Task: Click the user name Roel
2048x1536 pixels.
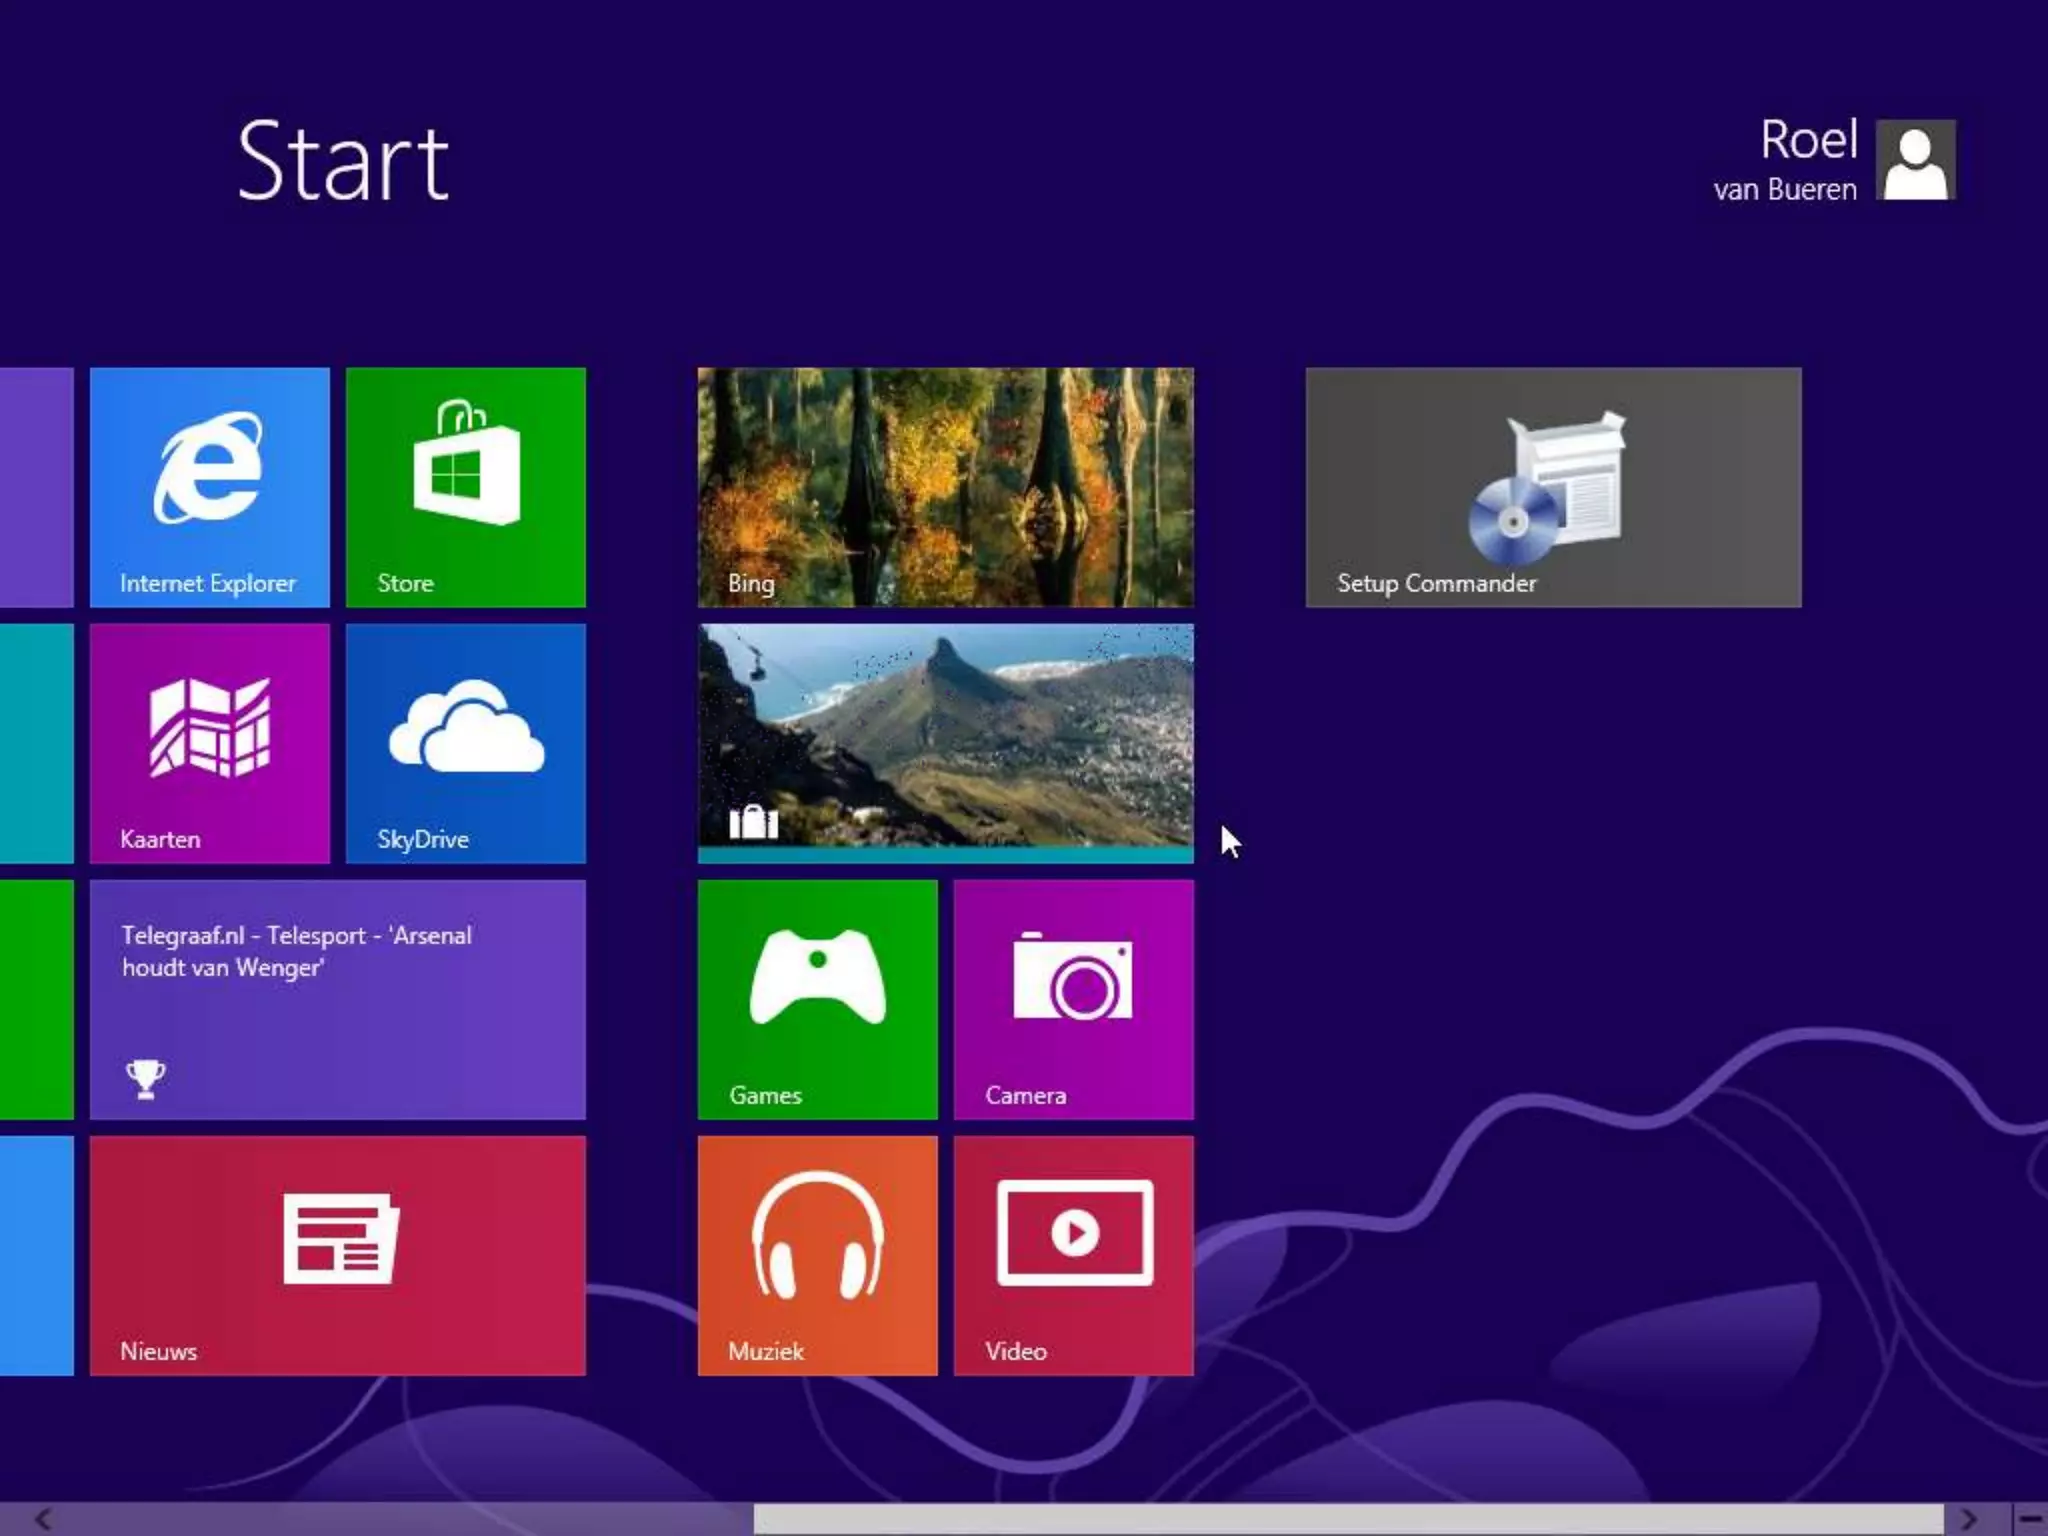Action: point(1809,139)
